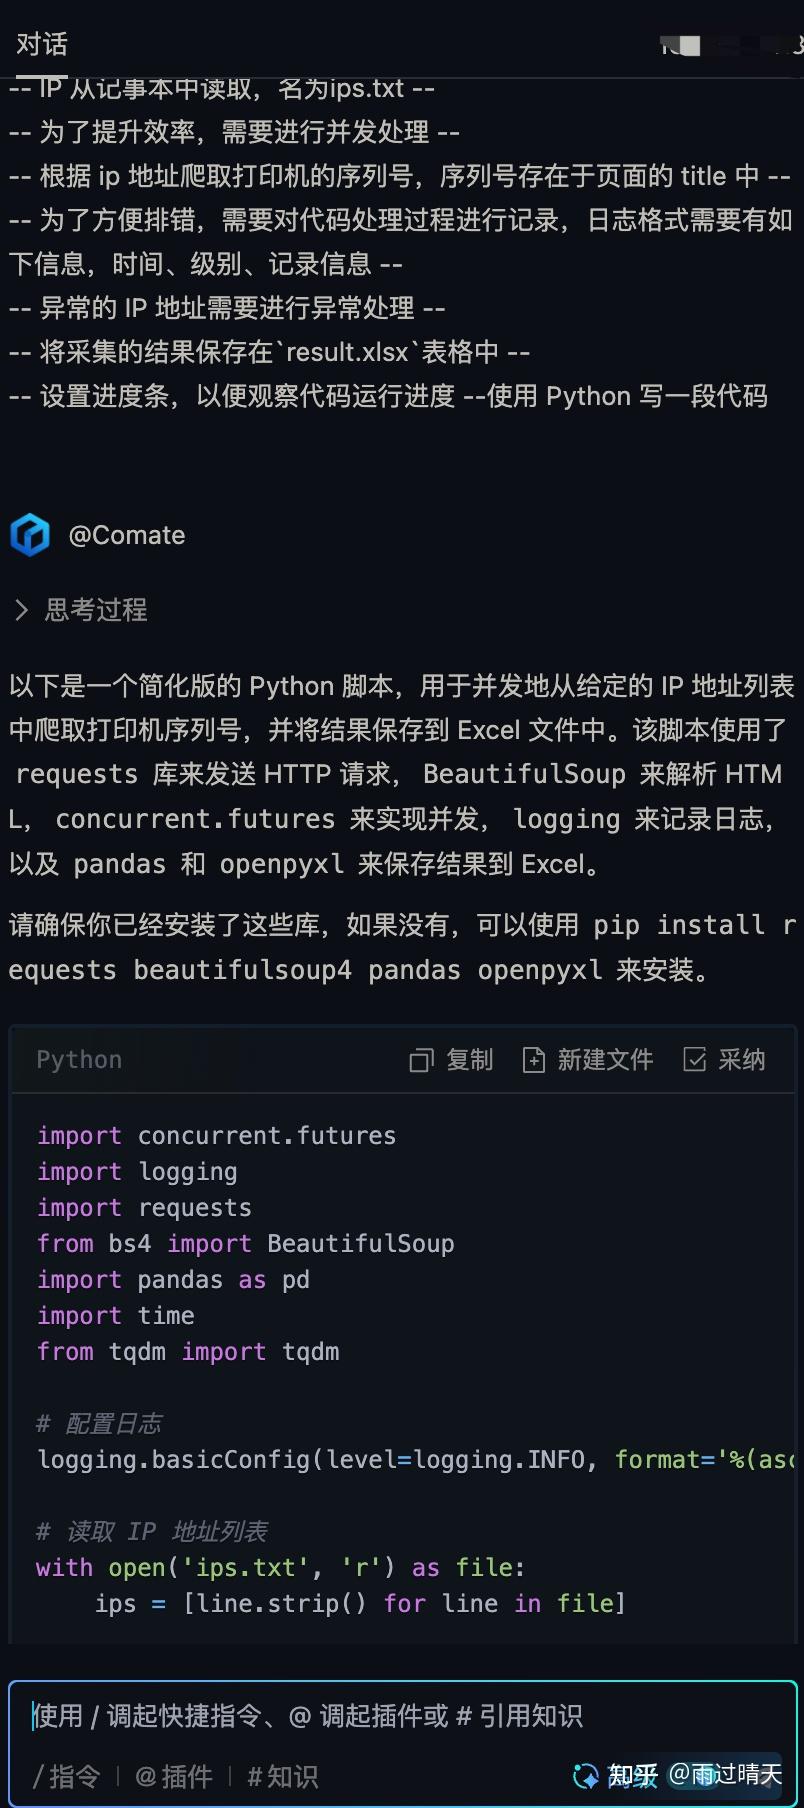Click the Comate logo icon
This screenshot has width=804, height=1808.
pyautogui.click(x=31, y=535)
